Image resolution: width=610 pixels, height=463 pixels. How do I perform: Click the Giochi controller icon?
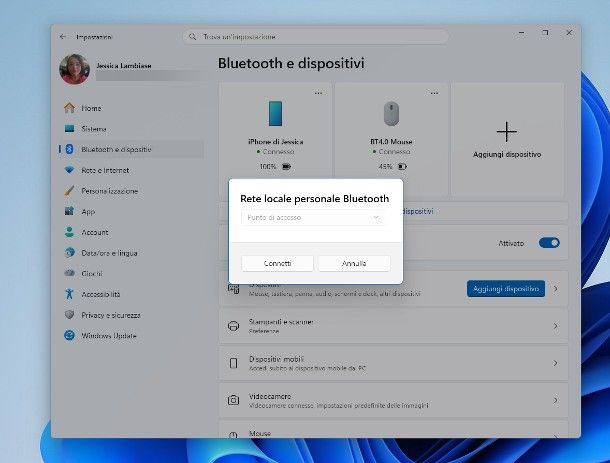[70, 273]
